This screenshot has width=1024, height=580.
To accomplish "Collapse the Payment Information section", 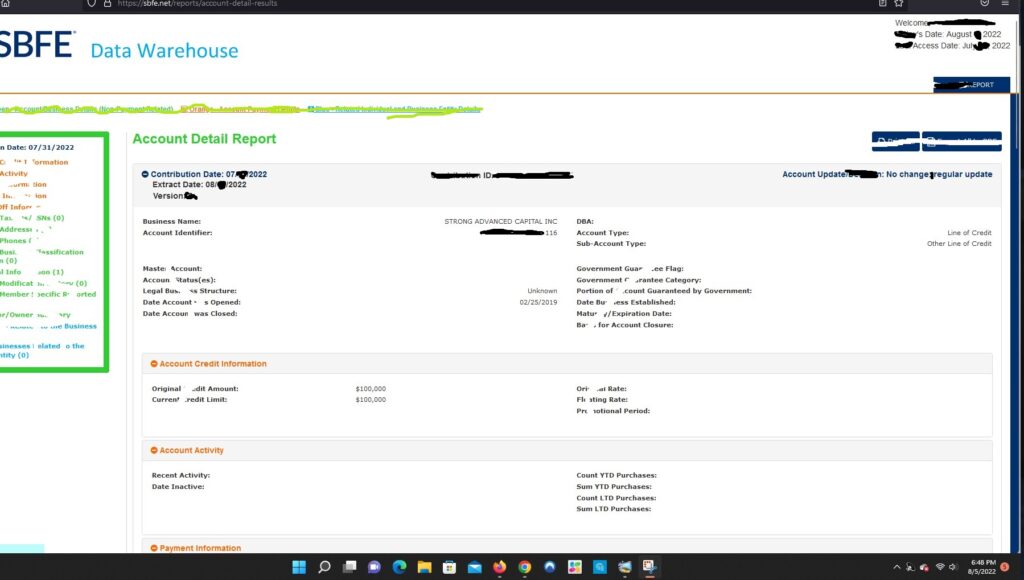I will coord(154,548).
